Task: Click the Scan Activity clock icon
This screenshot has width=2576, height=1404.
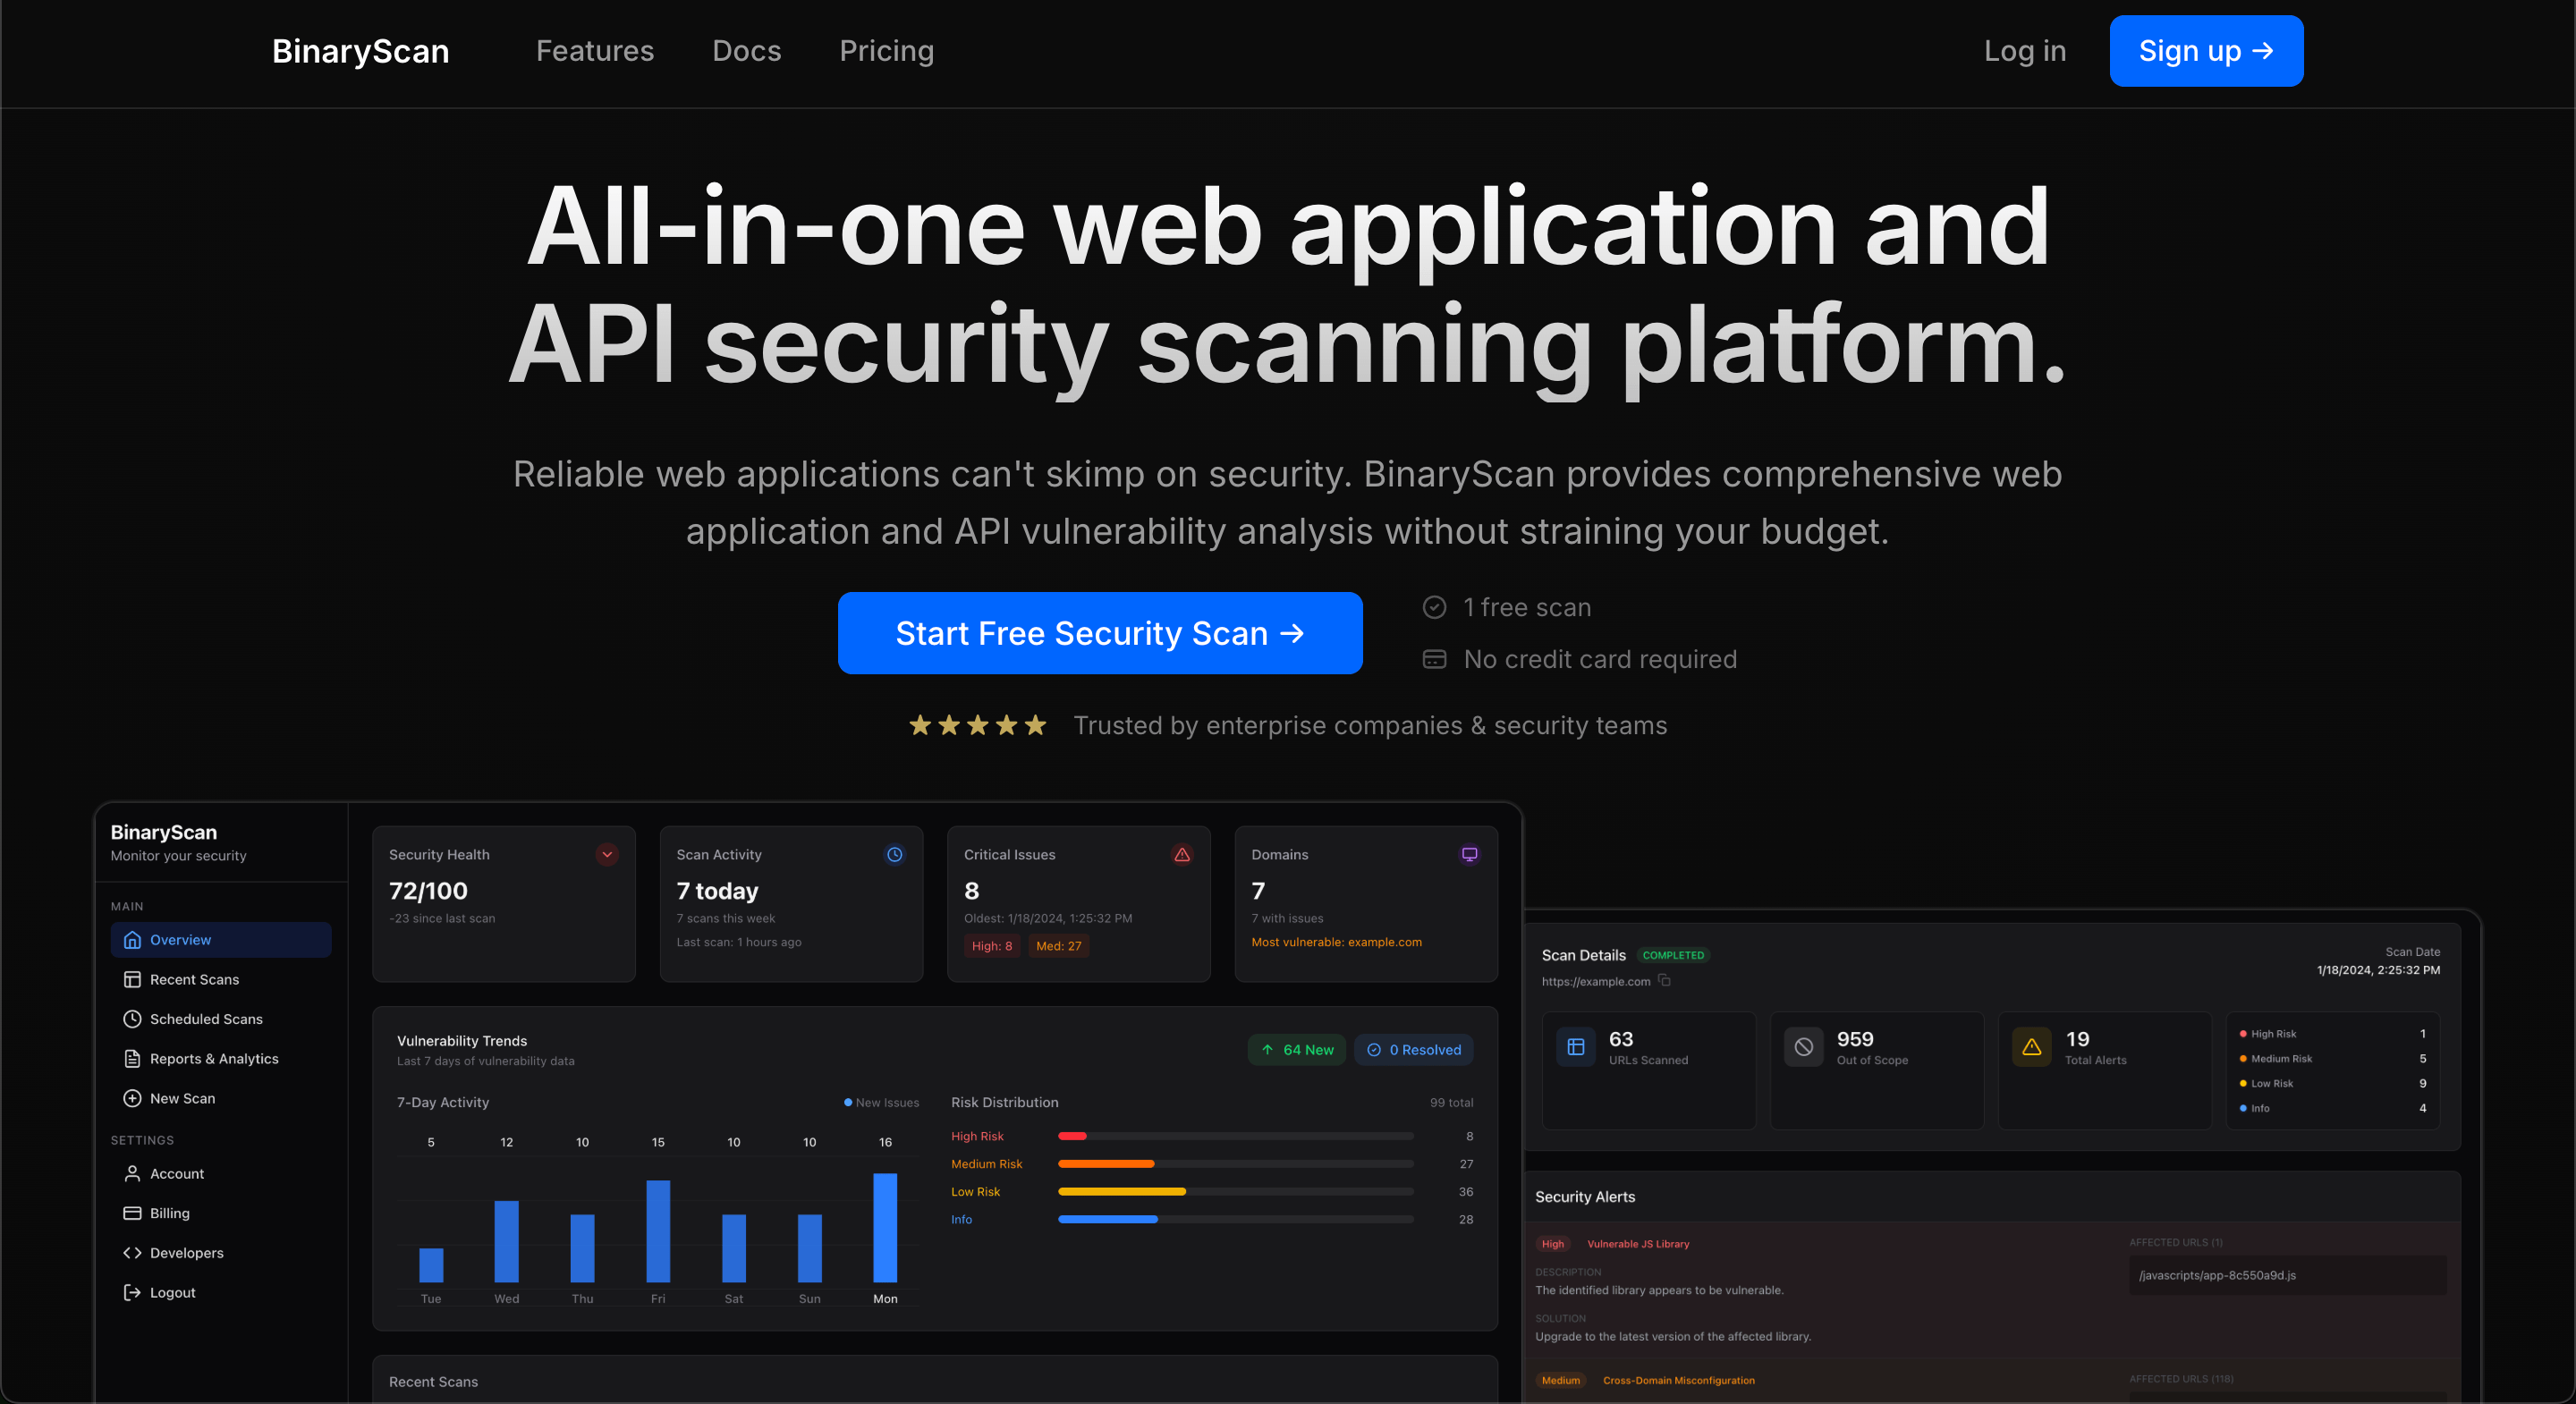Action: pyautogui.click(x=894, y=855)
